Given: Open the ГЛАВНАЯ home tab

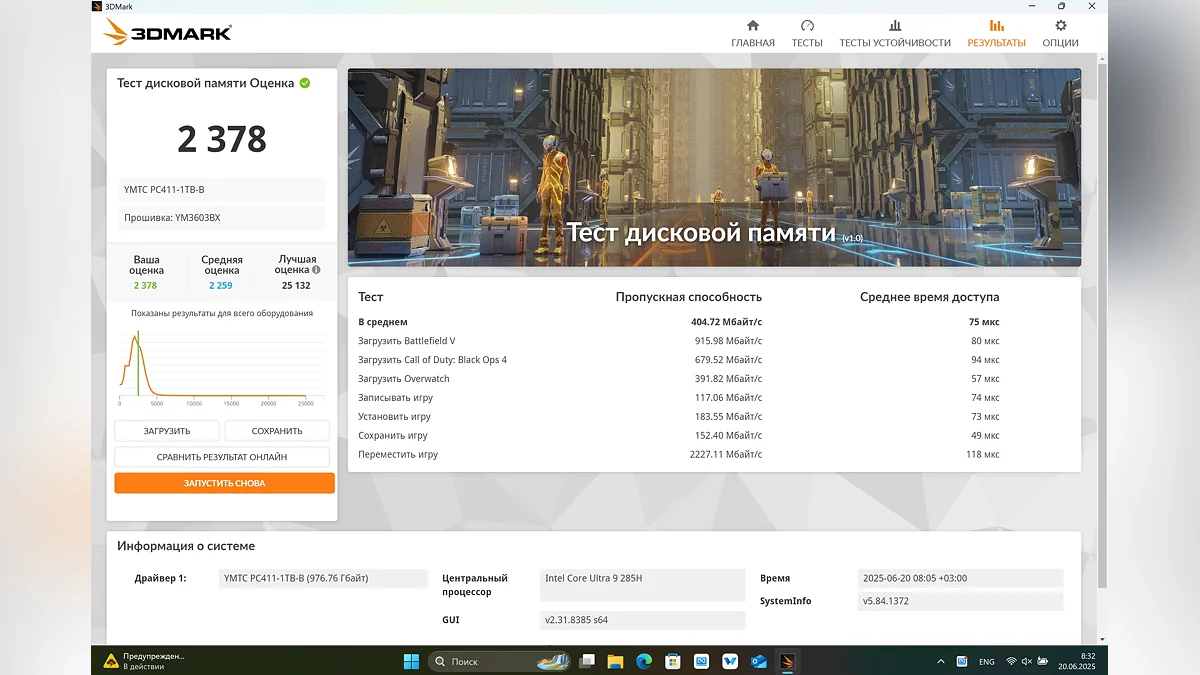Looking at the screenshot, I should click(x=752, y=33).
